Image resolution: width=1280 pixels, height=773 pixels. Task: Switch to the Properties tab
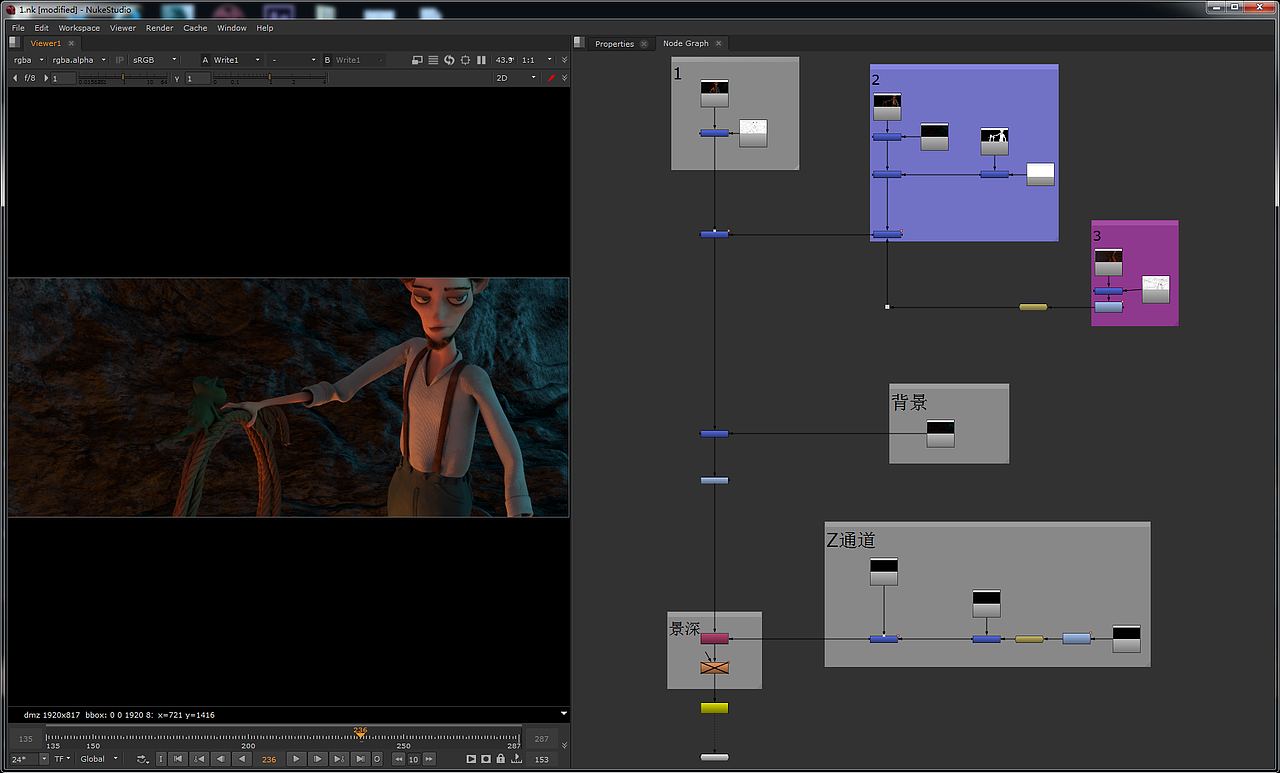click(x=614, y=44)
